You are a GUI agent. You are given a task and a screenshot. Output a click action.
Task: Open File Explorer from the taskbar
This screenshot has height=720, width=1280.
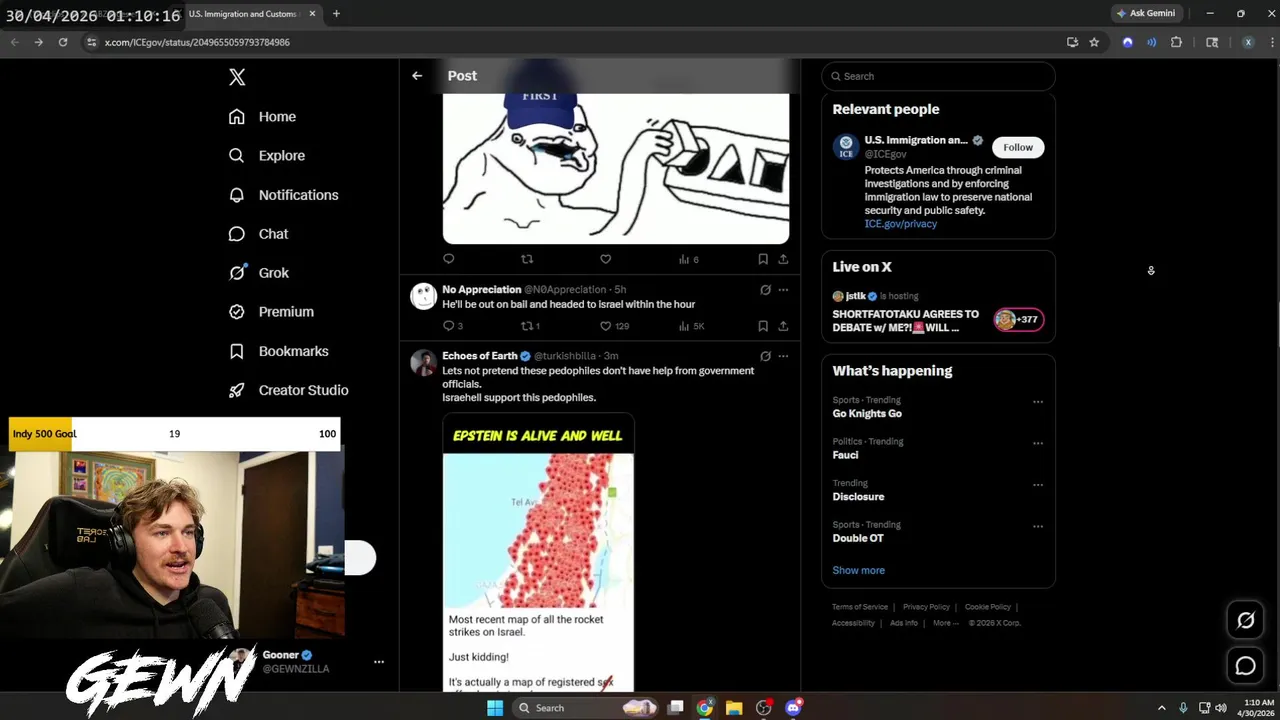point(734,708)
